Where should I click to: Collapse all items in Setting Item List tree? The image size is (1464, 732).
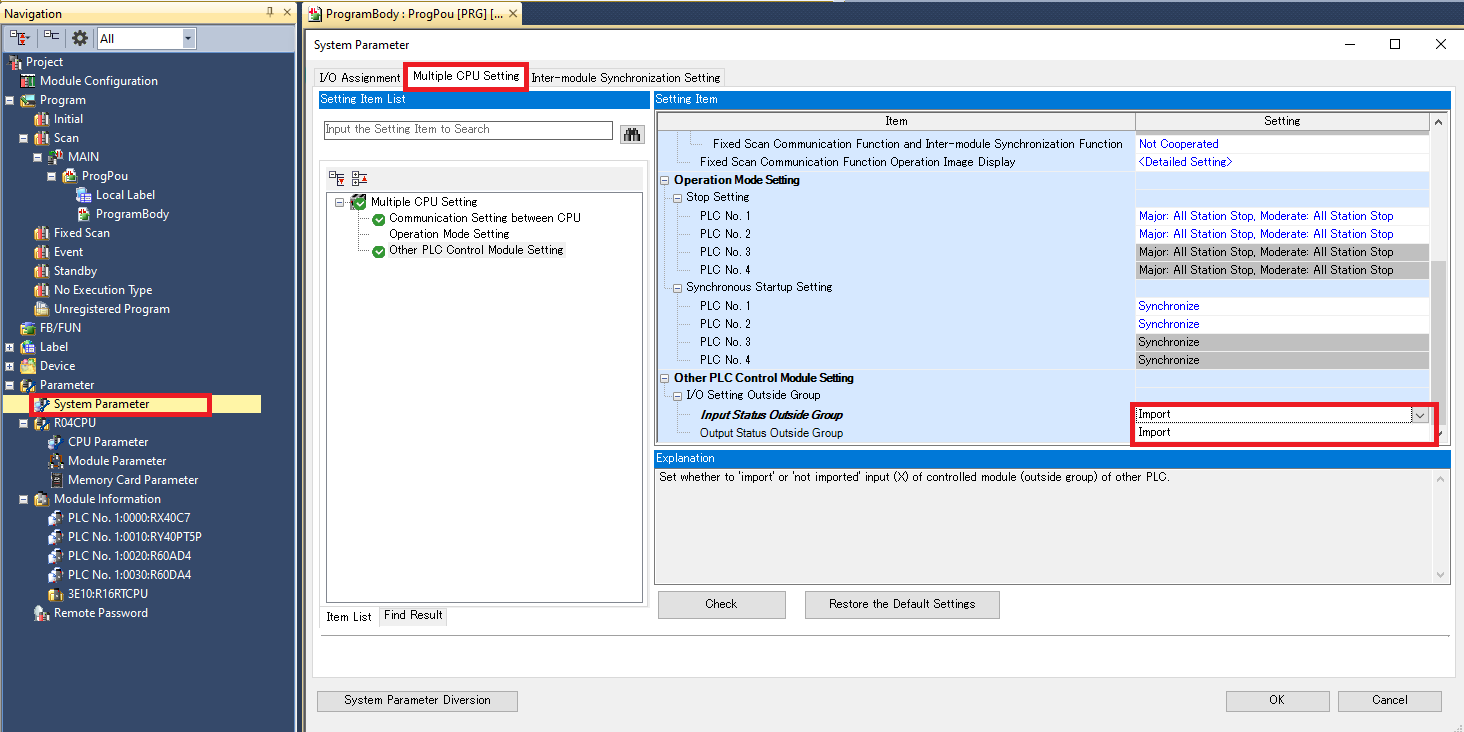point(360,178)
